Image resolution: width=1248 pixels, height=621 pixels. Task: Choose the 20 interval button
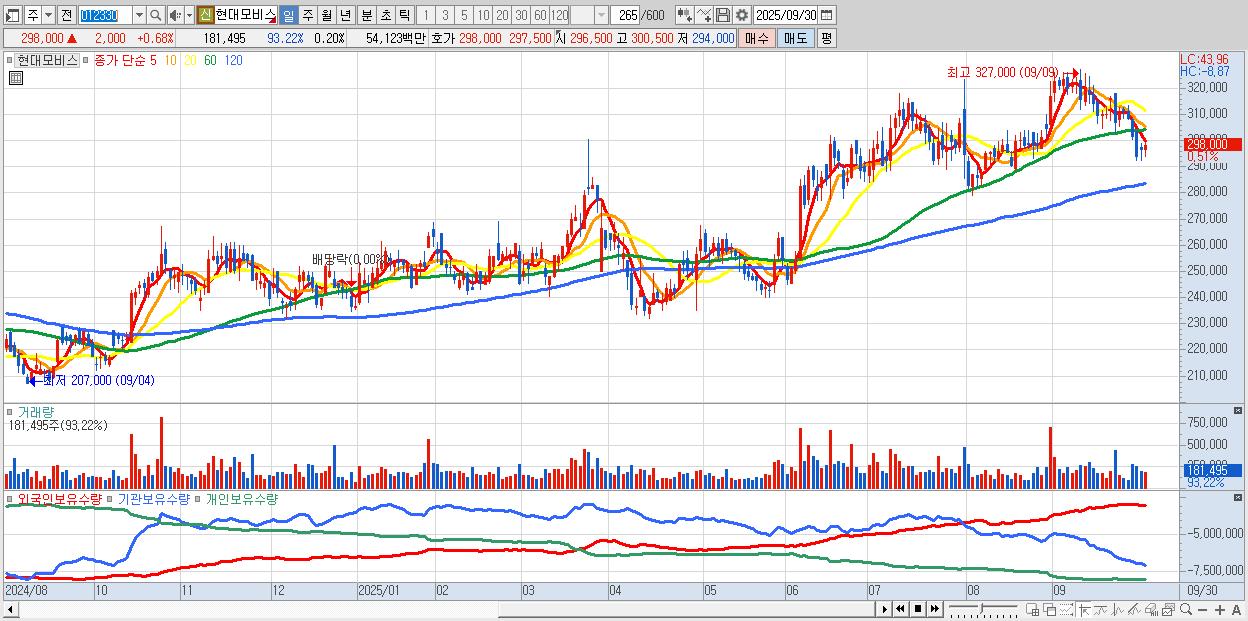tap(502, 15)
